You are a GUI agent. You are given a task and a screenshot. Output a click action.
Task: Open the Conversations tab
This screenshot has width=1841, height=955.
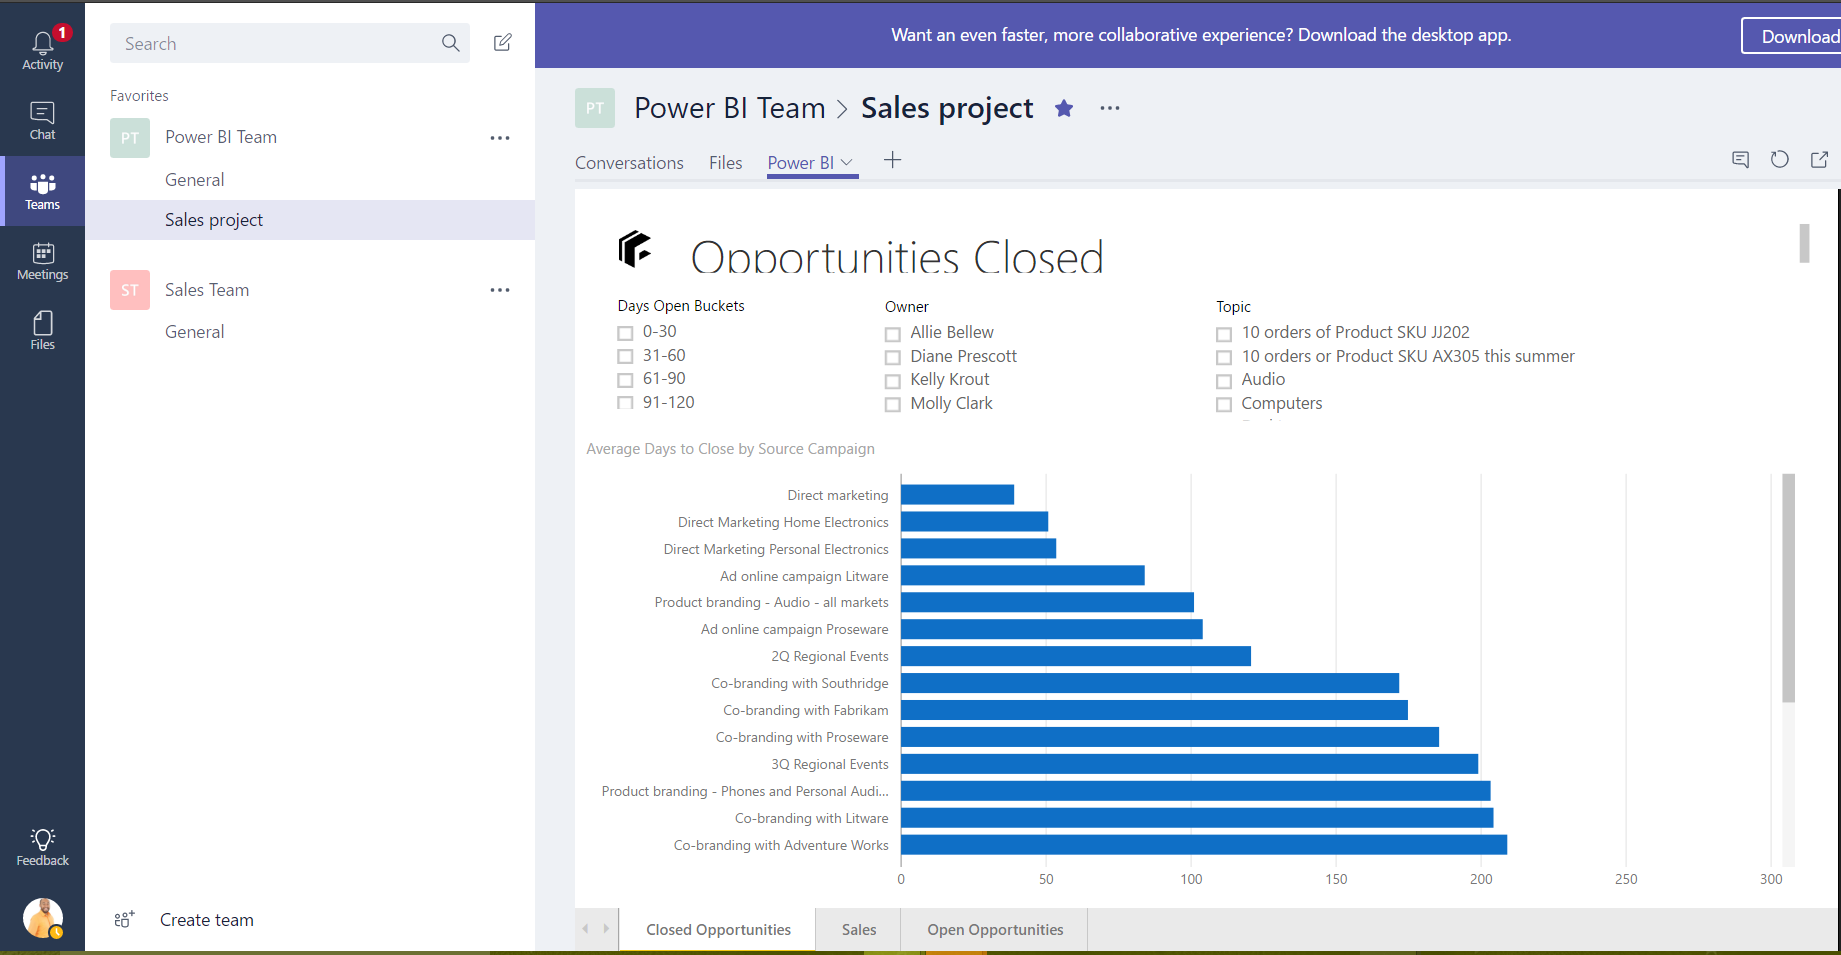[629, 163]
